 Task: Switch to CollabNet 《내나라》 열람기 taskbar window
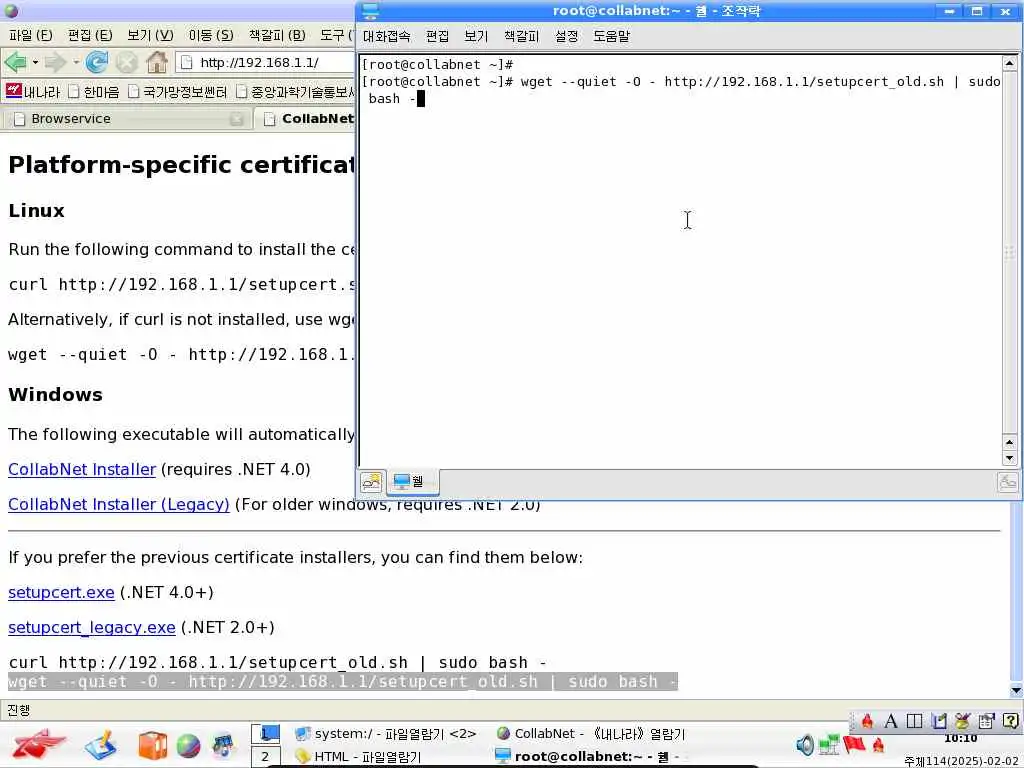[590, 734]
